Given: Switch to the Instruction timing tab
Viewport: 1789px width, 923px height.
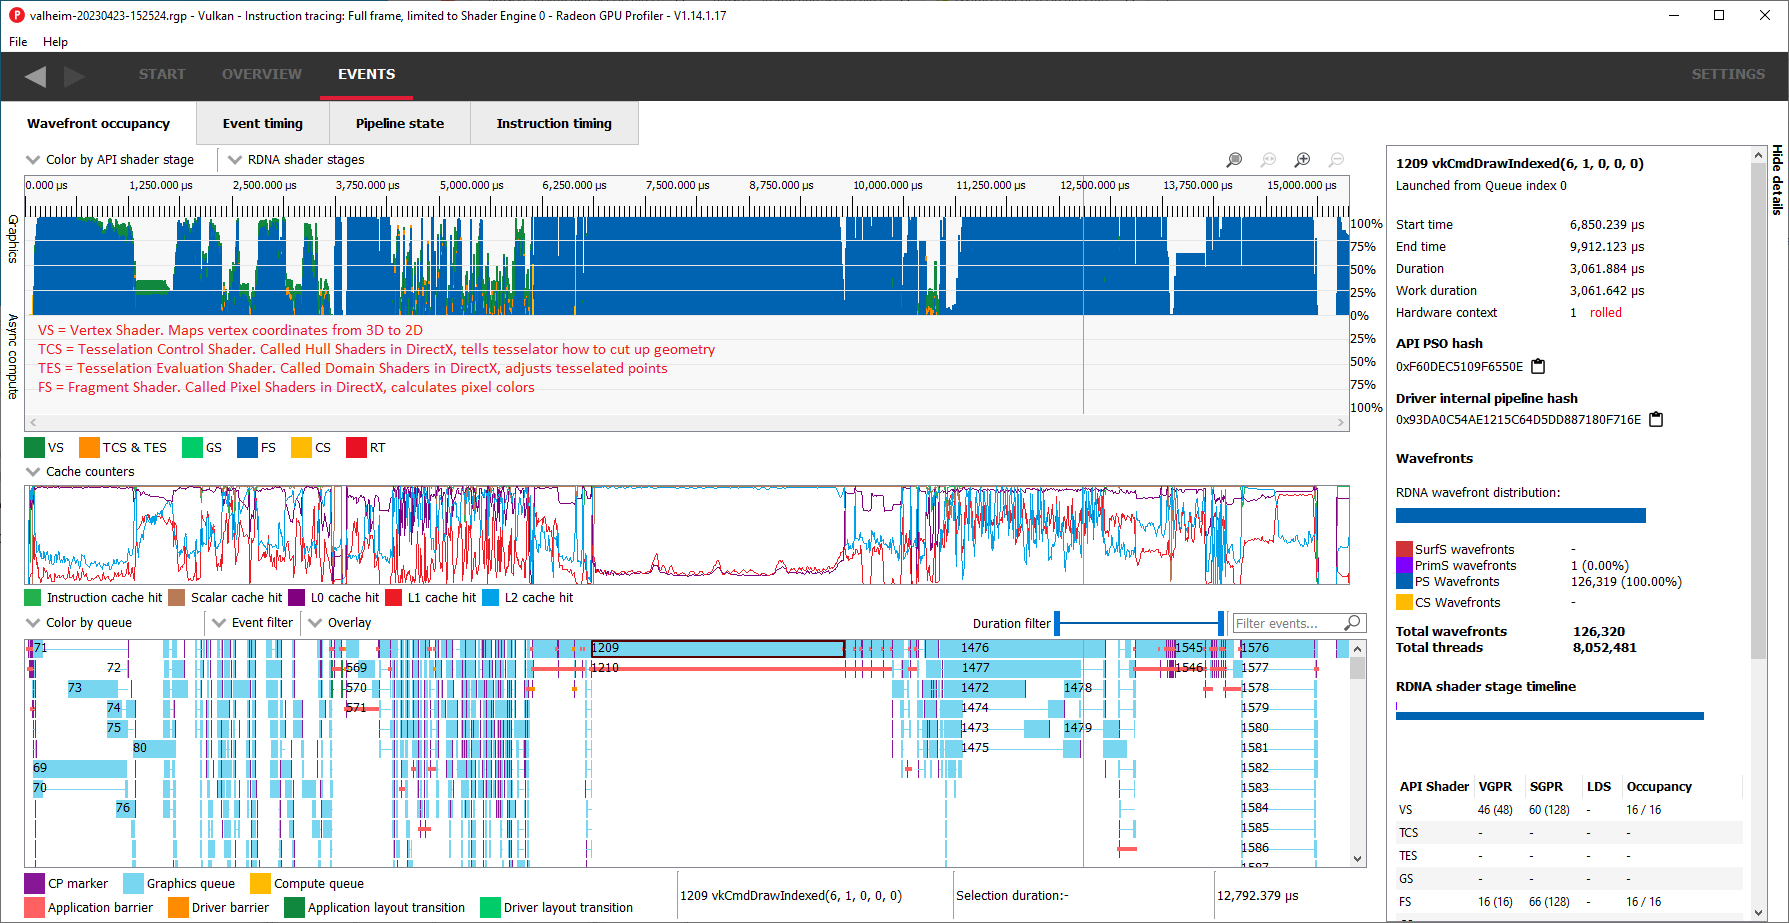Looking at the screenshot, I should click(554, 123).
